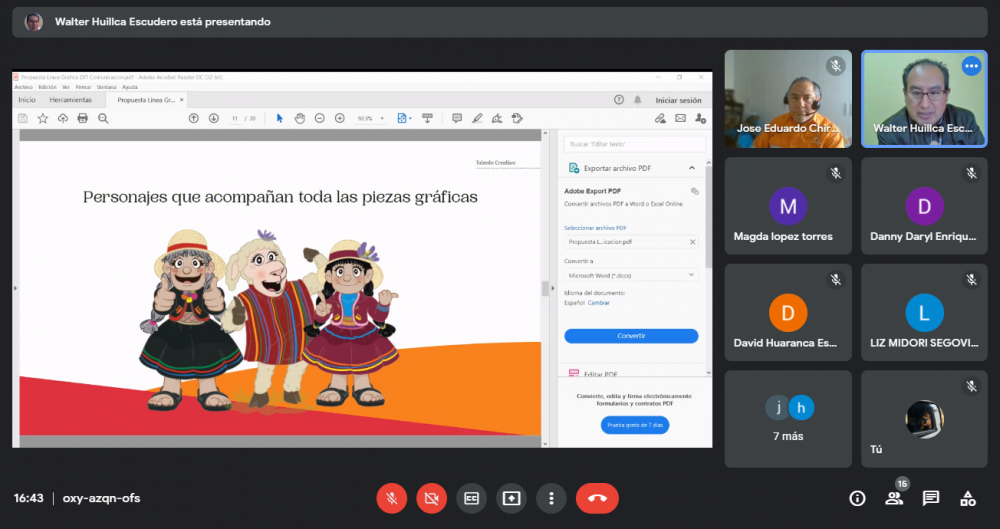Click the blue Convertir button
The image size is (1000, 529).
tap(631, 336)
